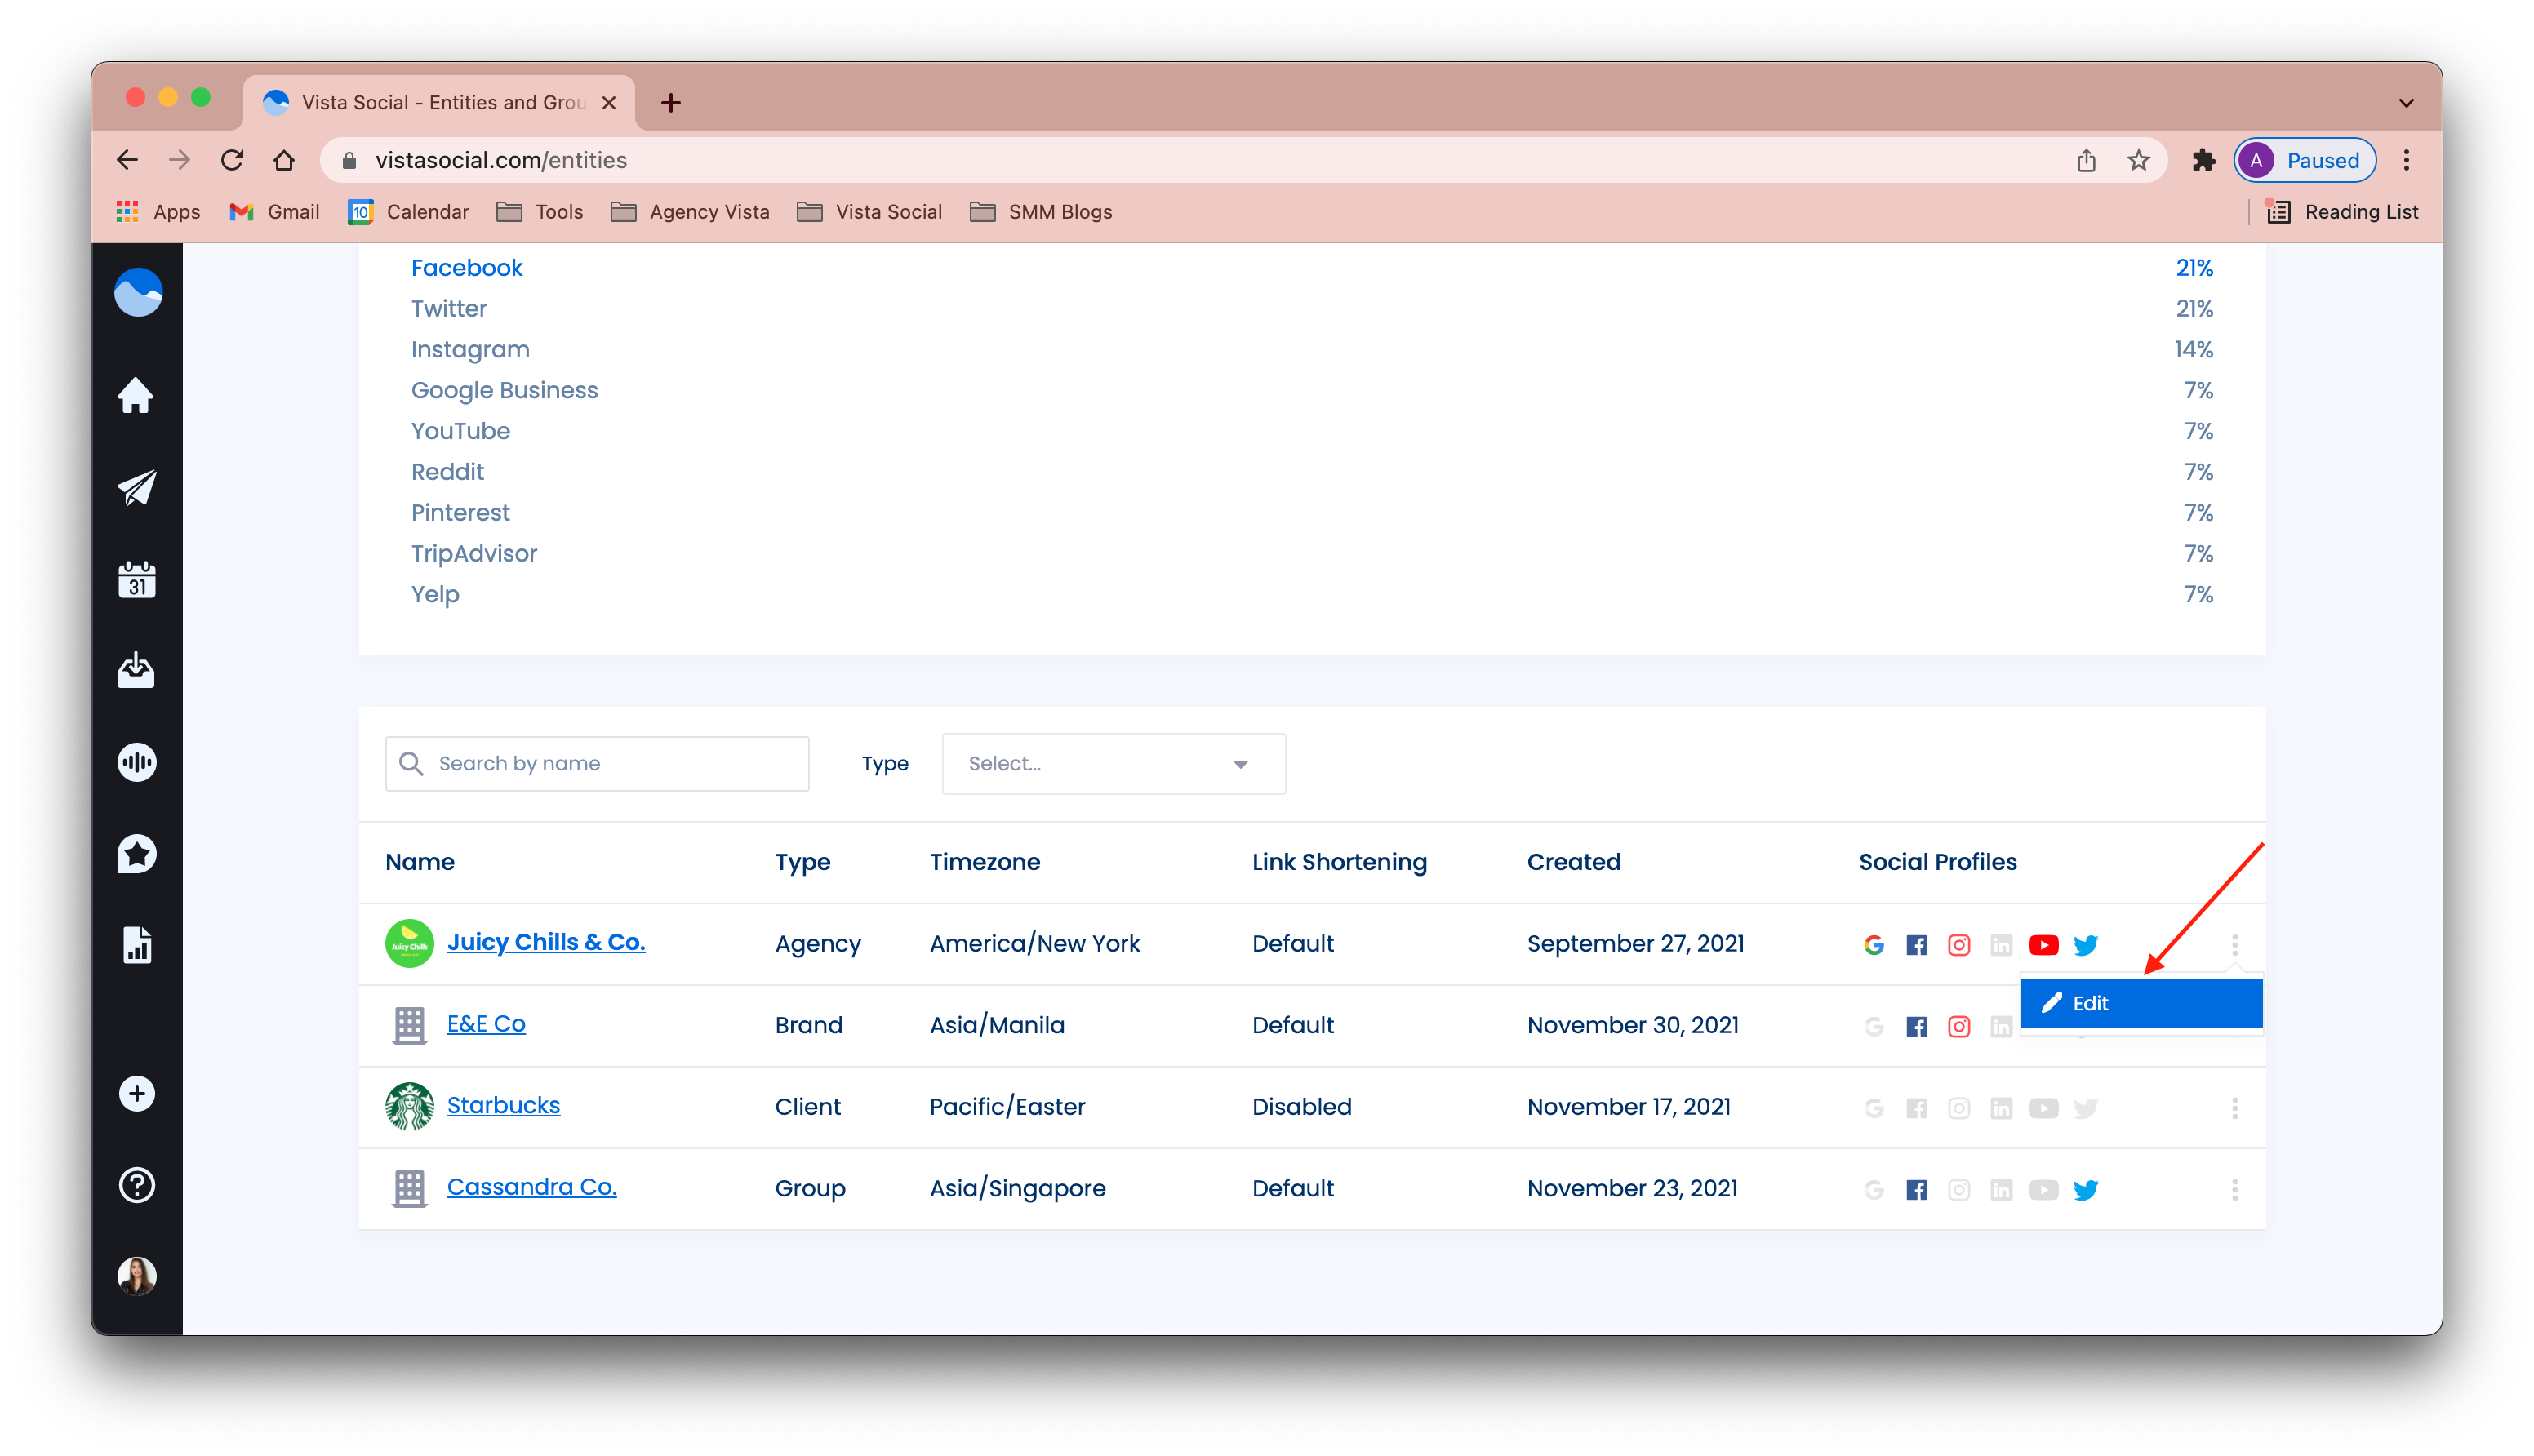Reload the page

(232, 160)
